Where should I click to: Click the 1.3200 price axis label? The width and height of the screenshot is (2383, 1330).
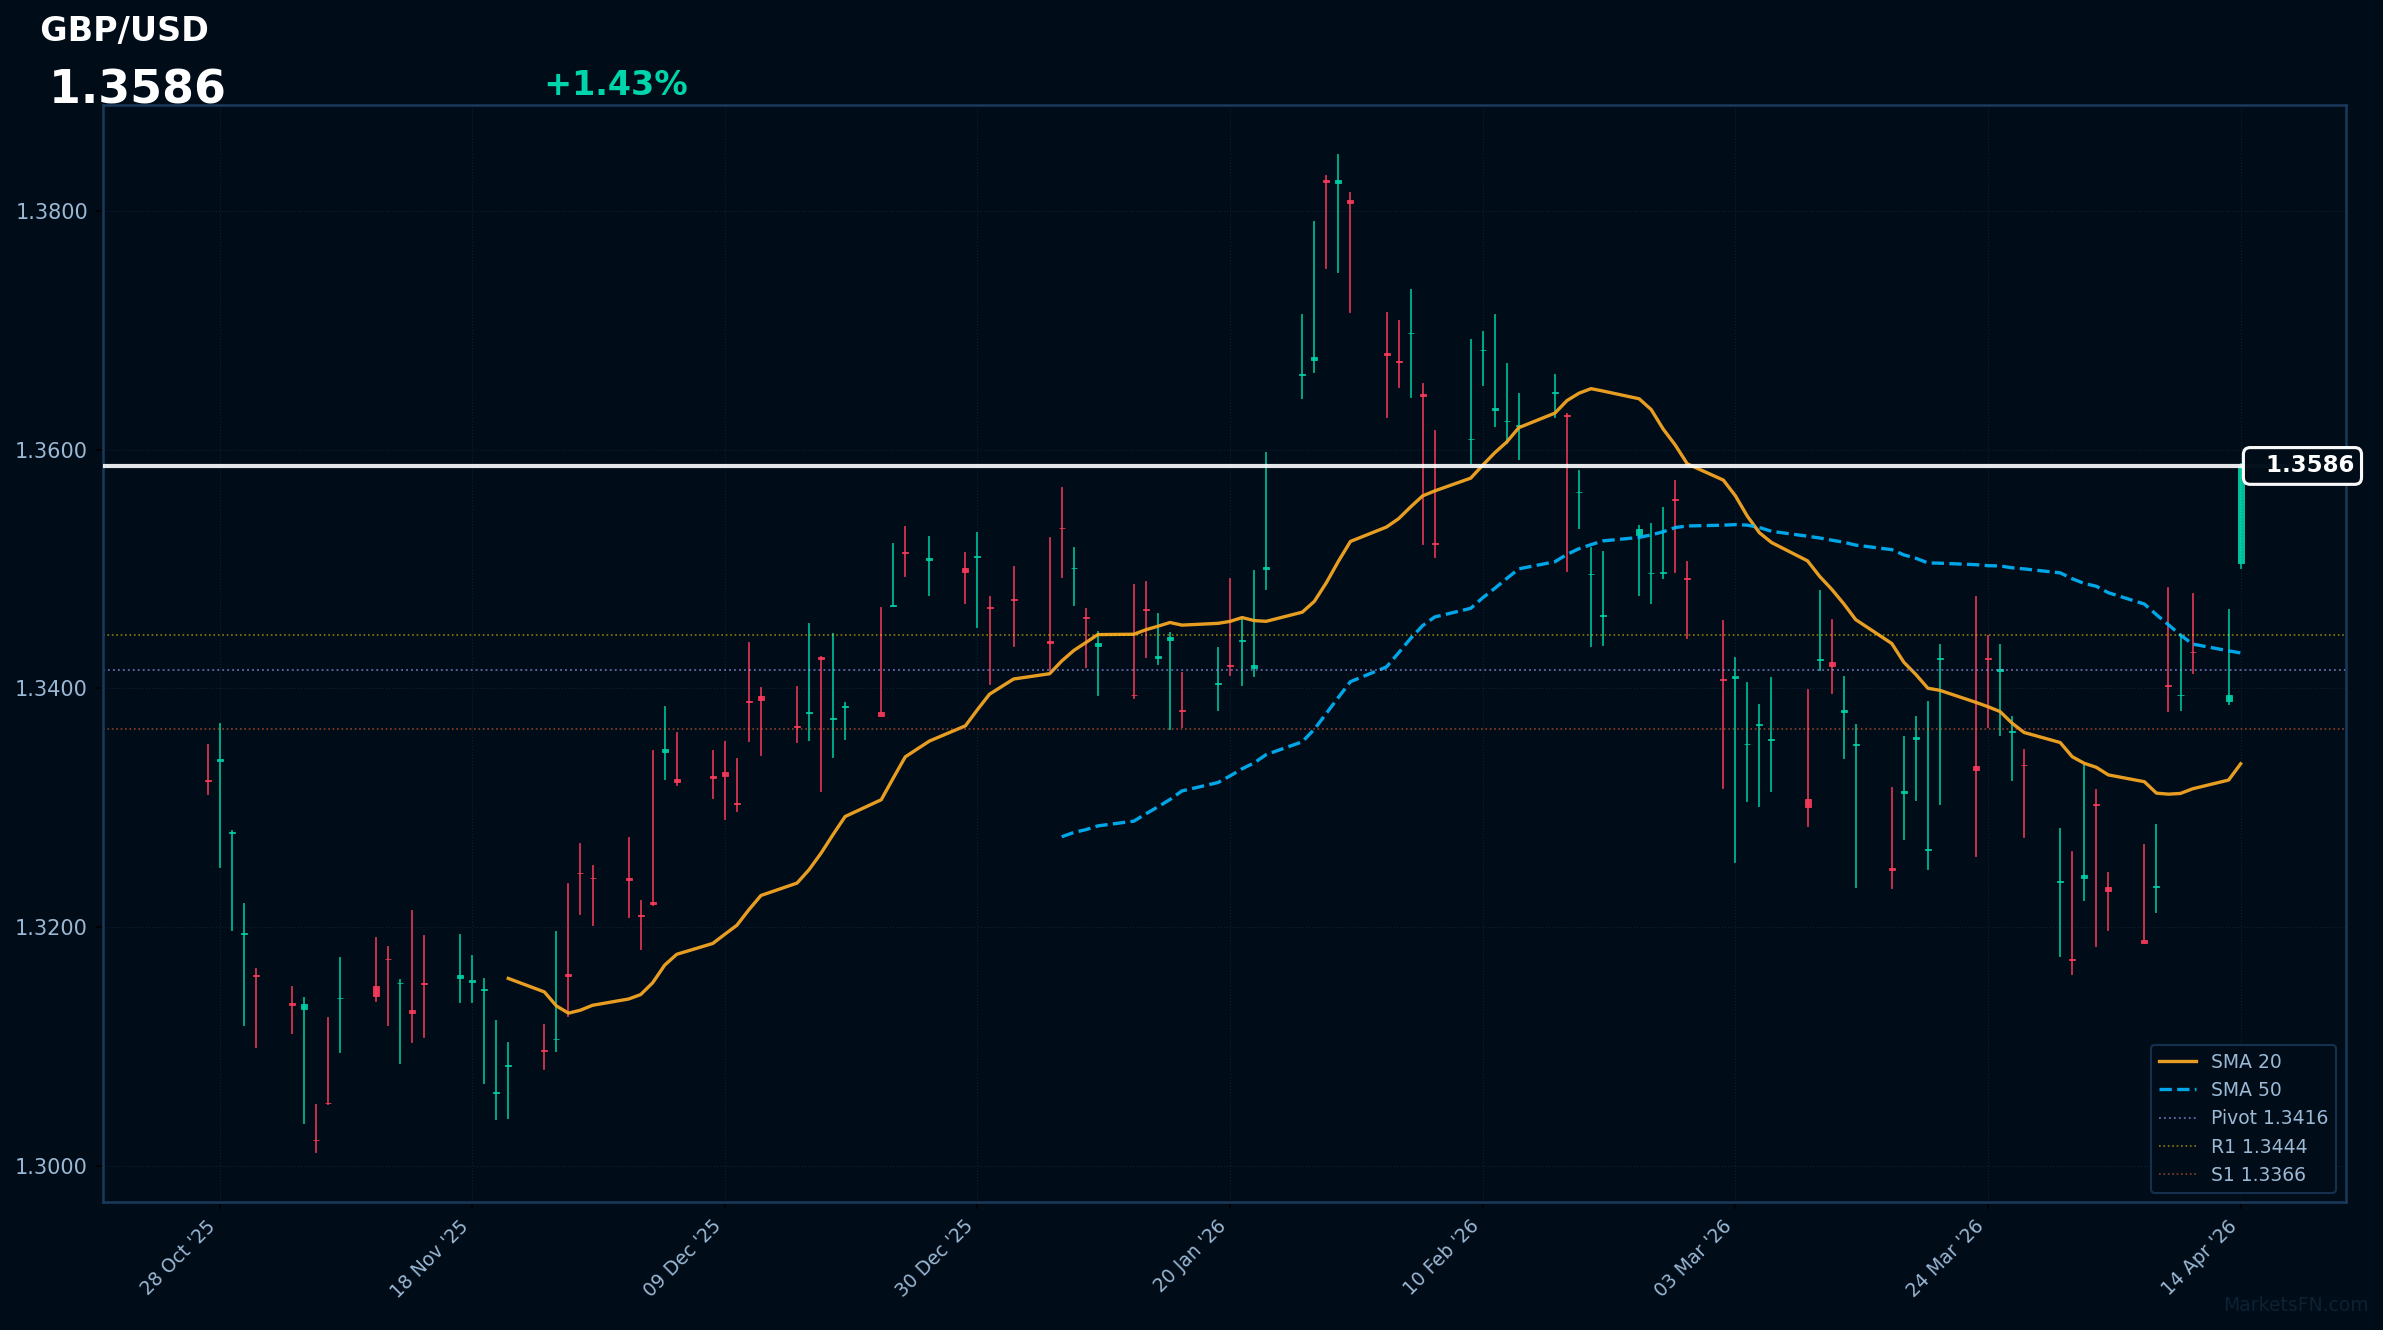point(52,928)
